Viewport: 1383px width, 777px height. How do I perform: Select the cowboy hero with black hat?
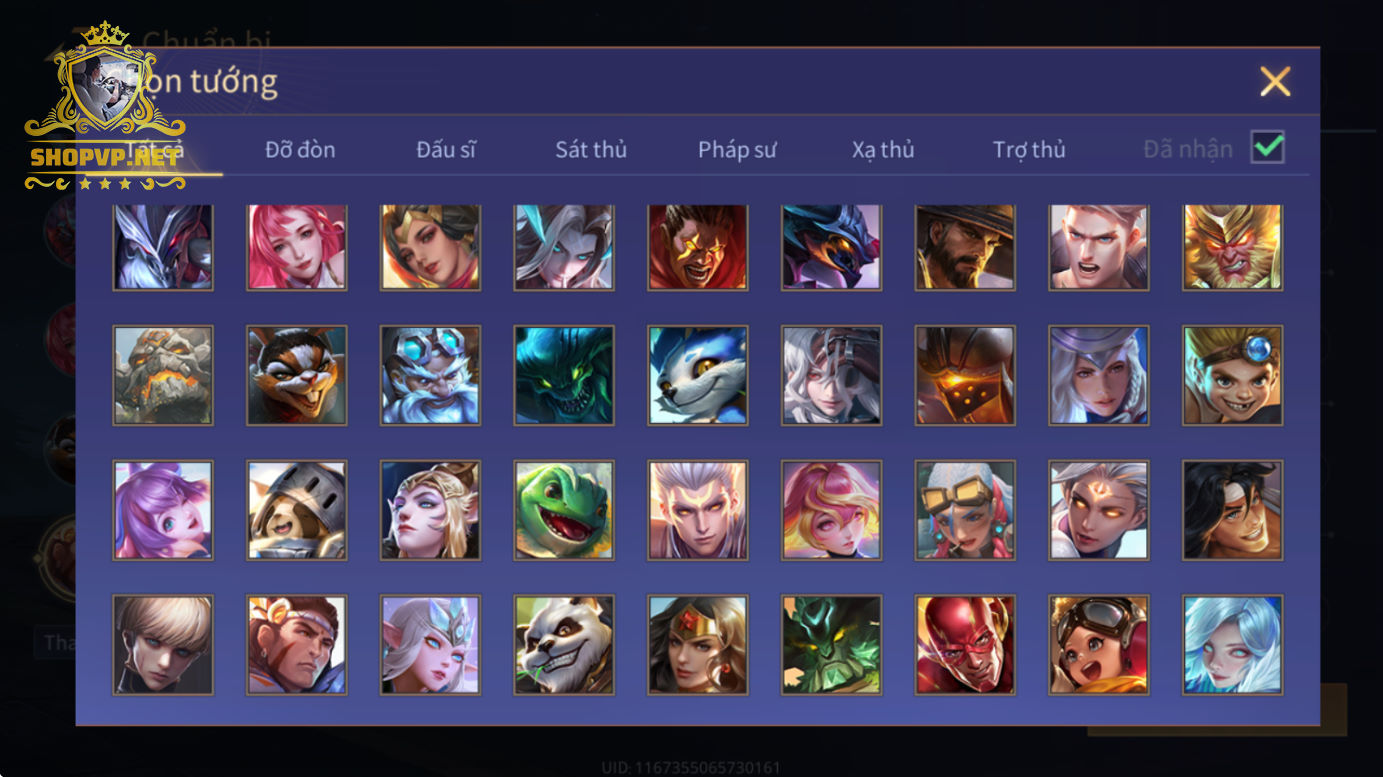click(x=966, y=247)
